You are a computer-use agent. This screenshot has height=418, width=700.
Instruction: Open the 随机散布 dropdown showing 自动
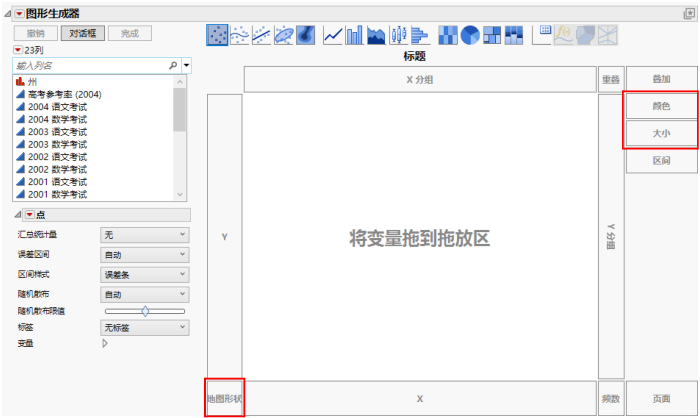pyautogui.click(x=145, y=295)
